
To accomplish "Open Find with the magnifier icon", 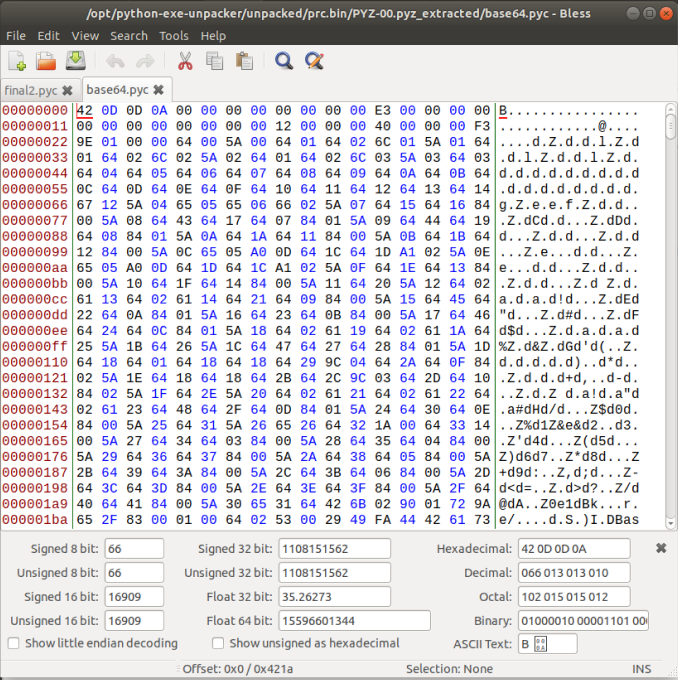I will [x=284, y=61].
